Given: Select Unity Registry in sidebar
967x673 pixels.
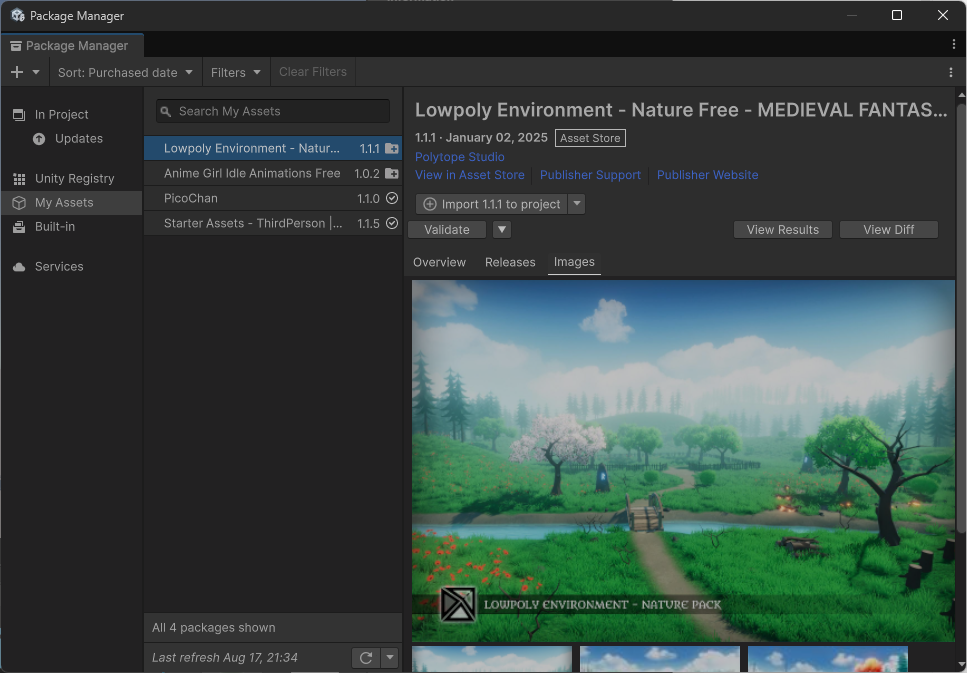Looking at the screenshot, I should click(72, 179).
